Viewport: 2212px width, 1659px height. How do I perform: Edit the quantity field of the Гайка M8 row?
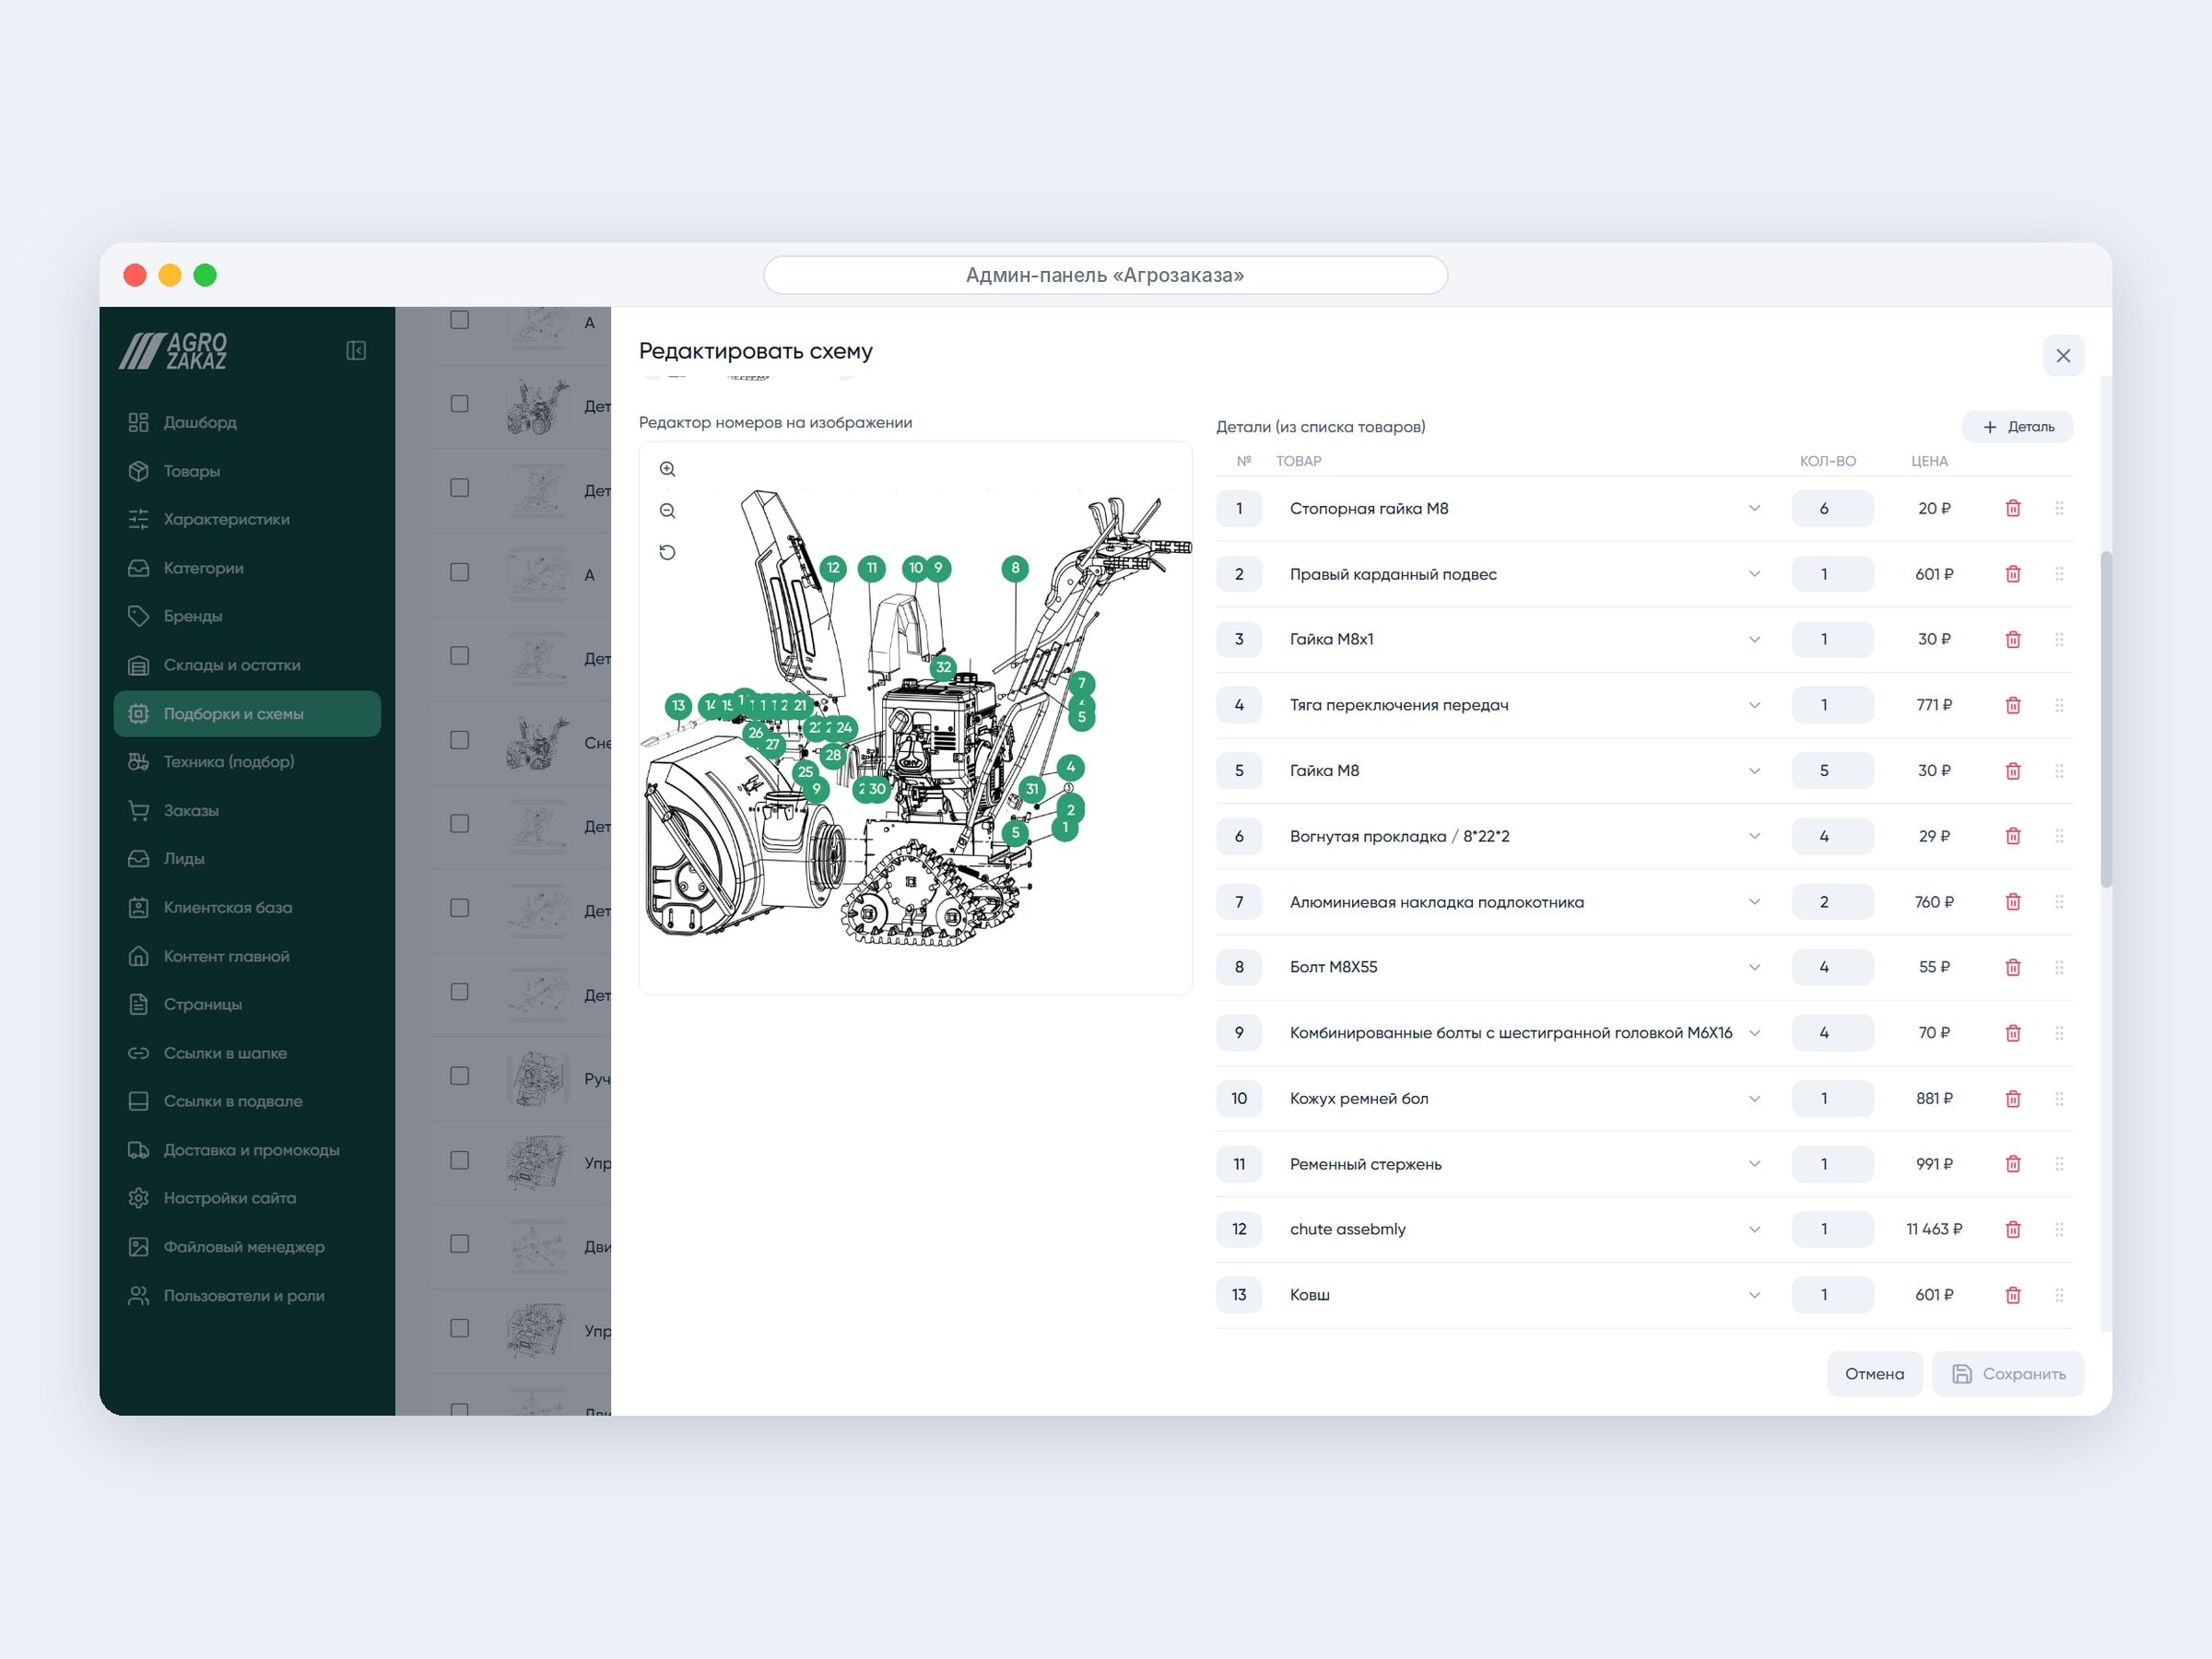click(x=1832, y=771)
